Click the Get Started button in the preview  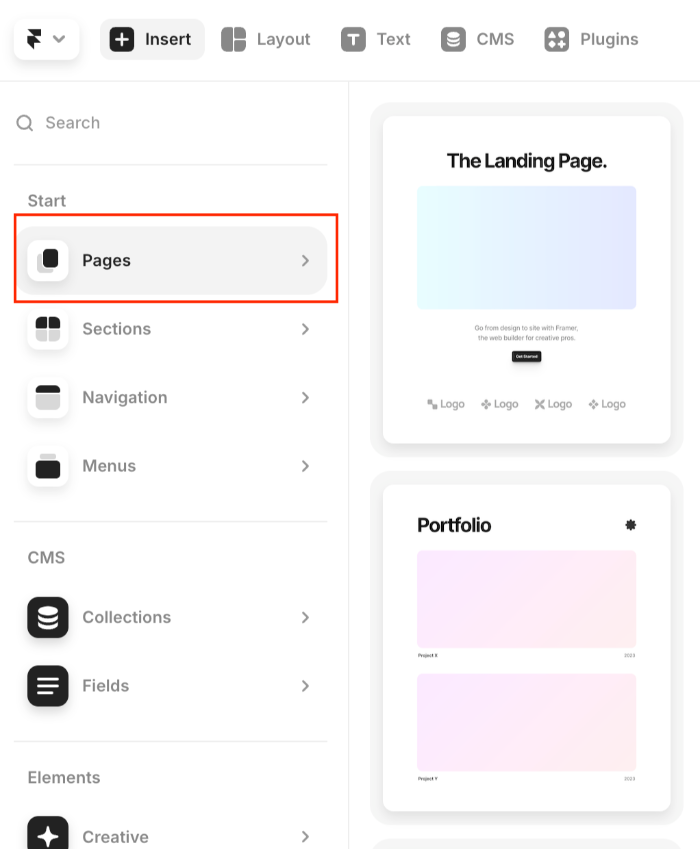point(526,356)
